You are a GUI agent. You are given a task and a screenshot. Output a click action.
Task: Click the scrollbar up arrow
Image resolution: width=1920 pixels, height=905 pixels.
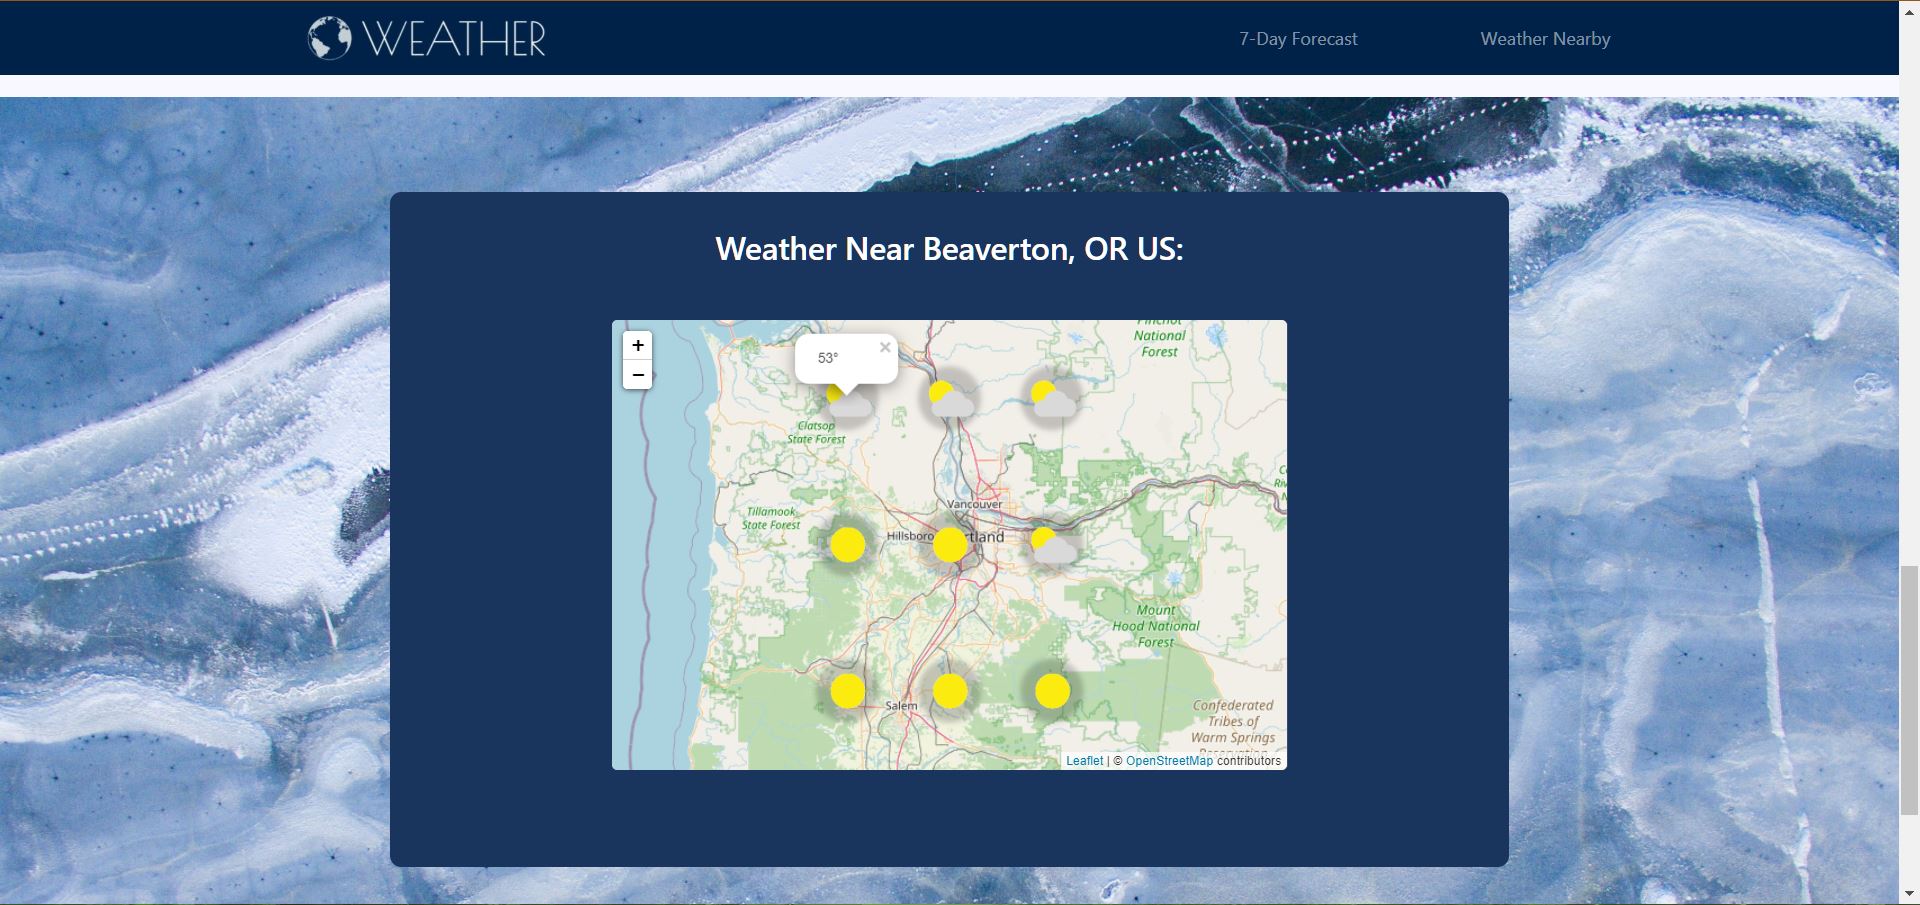tap(1909, 10)
